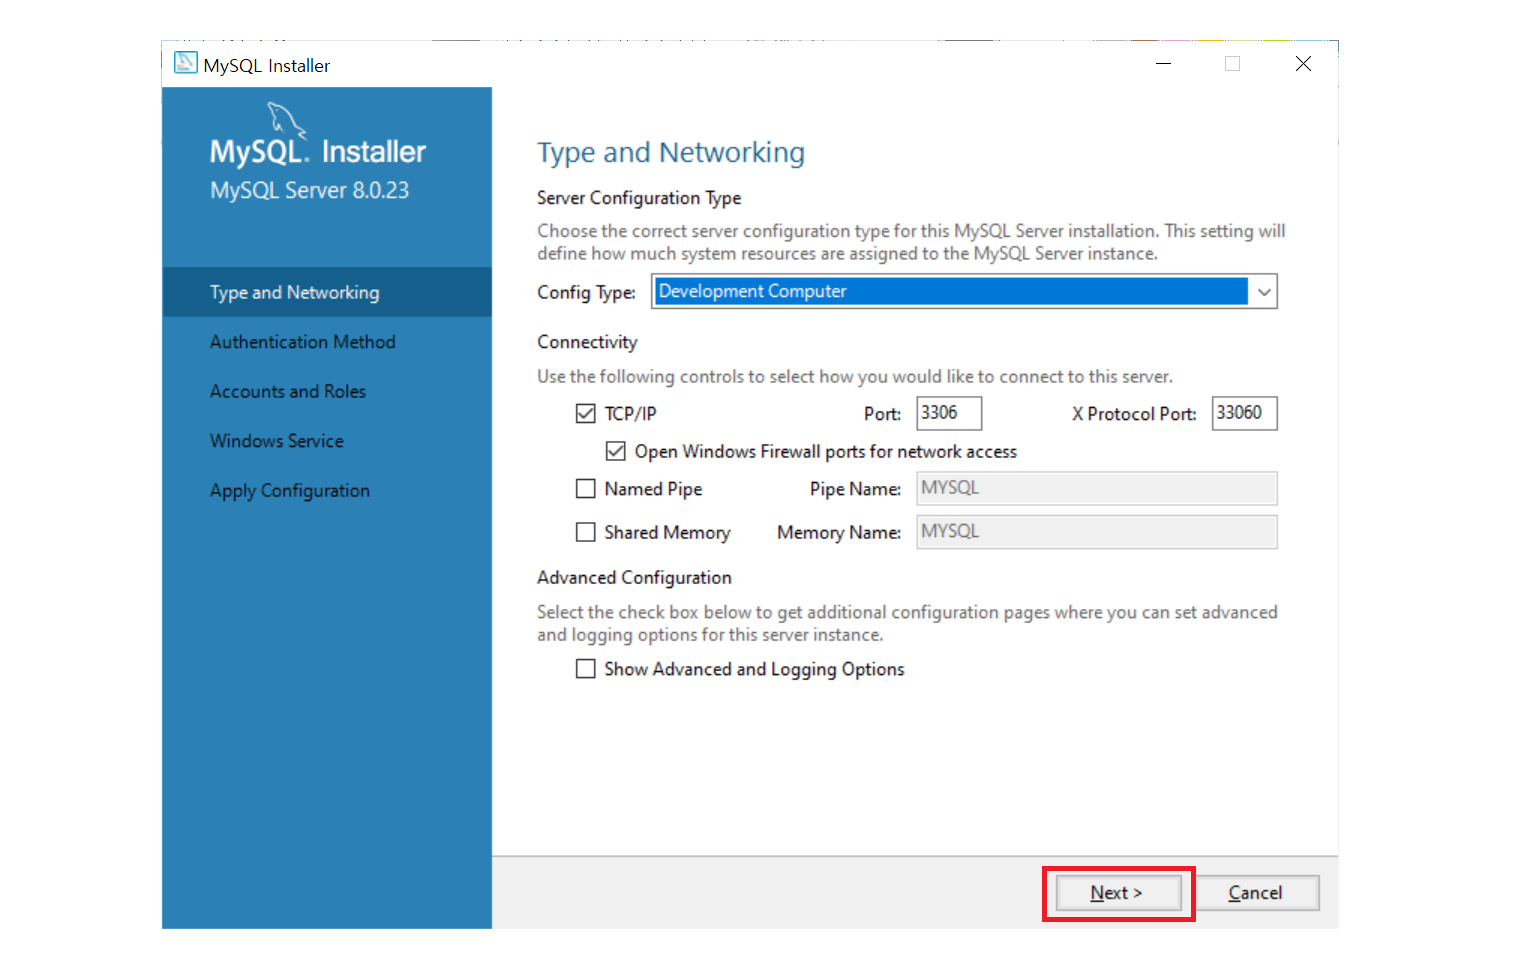Open the Type and Networking step

coord(327,292)
